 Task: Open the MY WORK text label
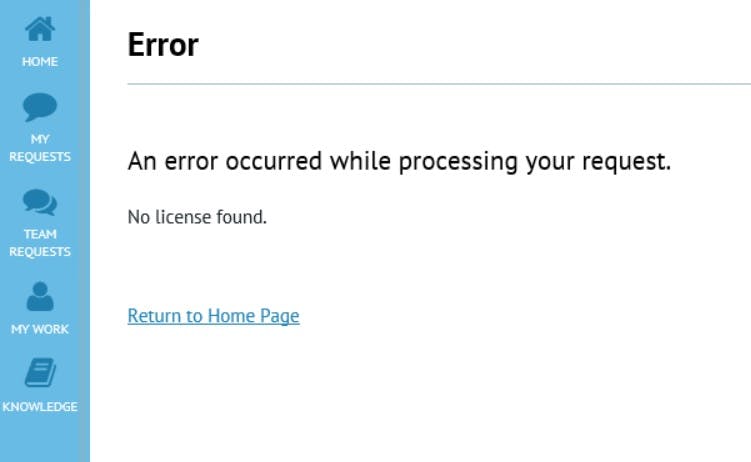click(x=40, y=329)
